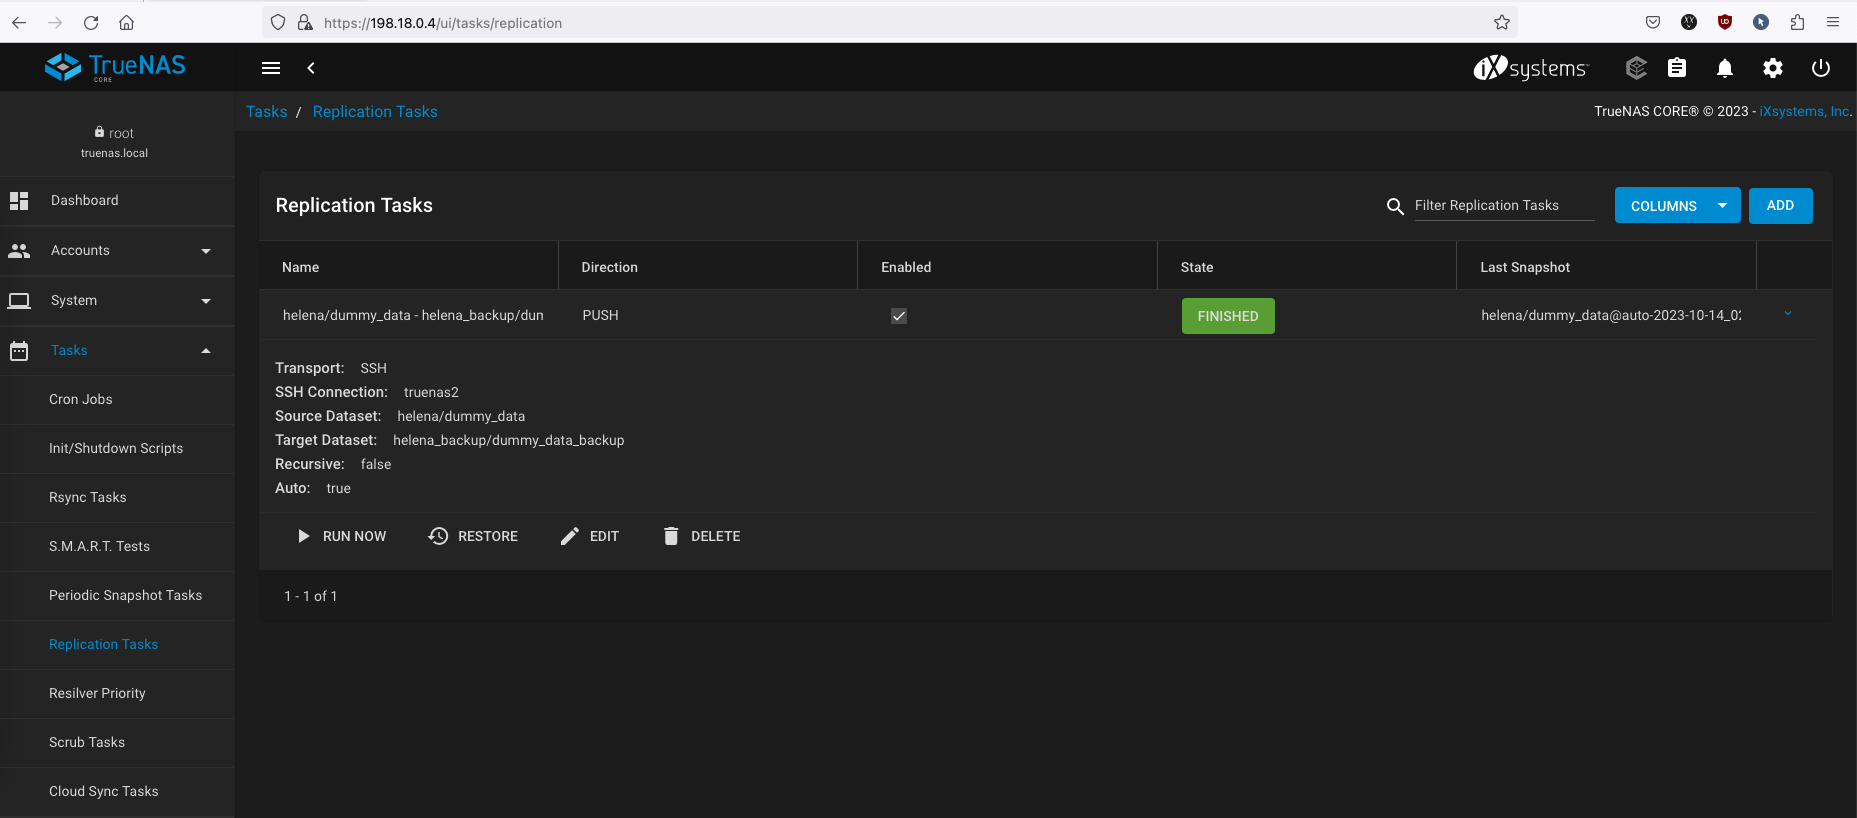This screenshot has width=1857, height=818.
Task: Go to Cloud Sync Tasks
Action: (x=104, y=791)
